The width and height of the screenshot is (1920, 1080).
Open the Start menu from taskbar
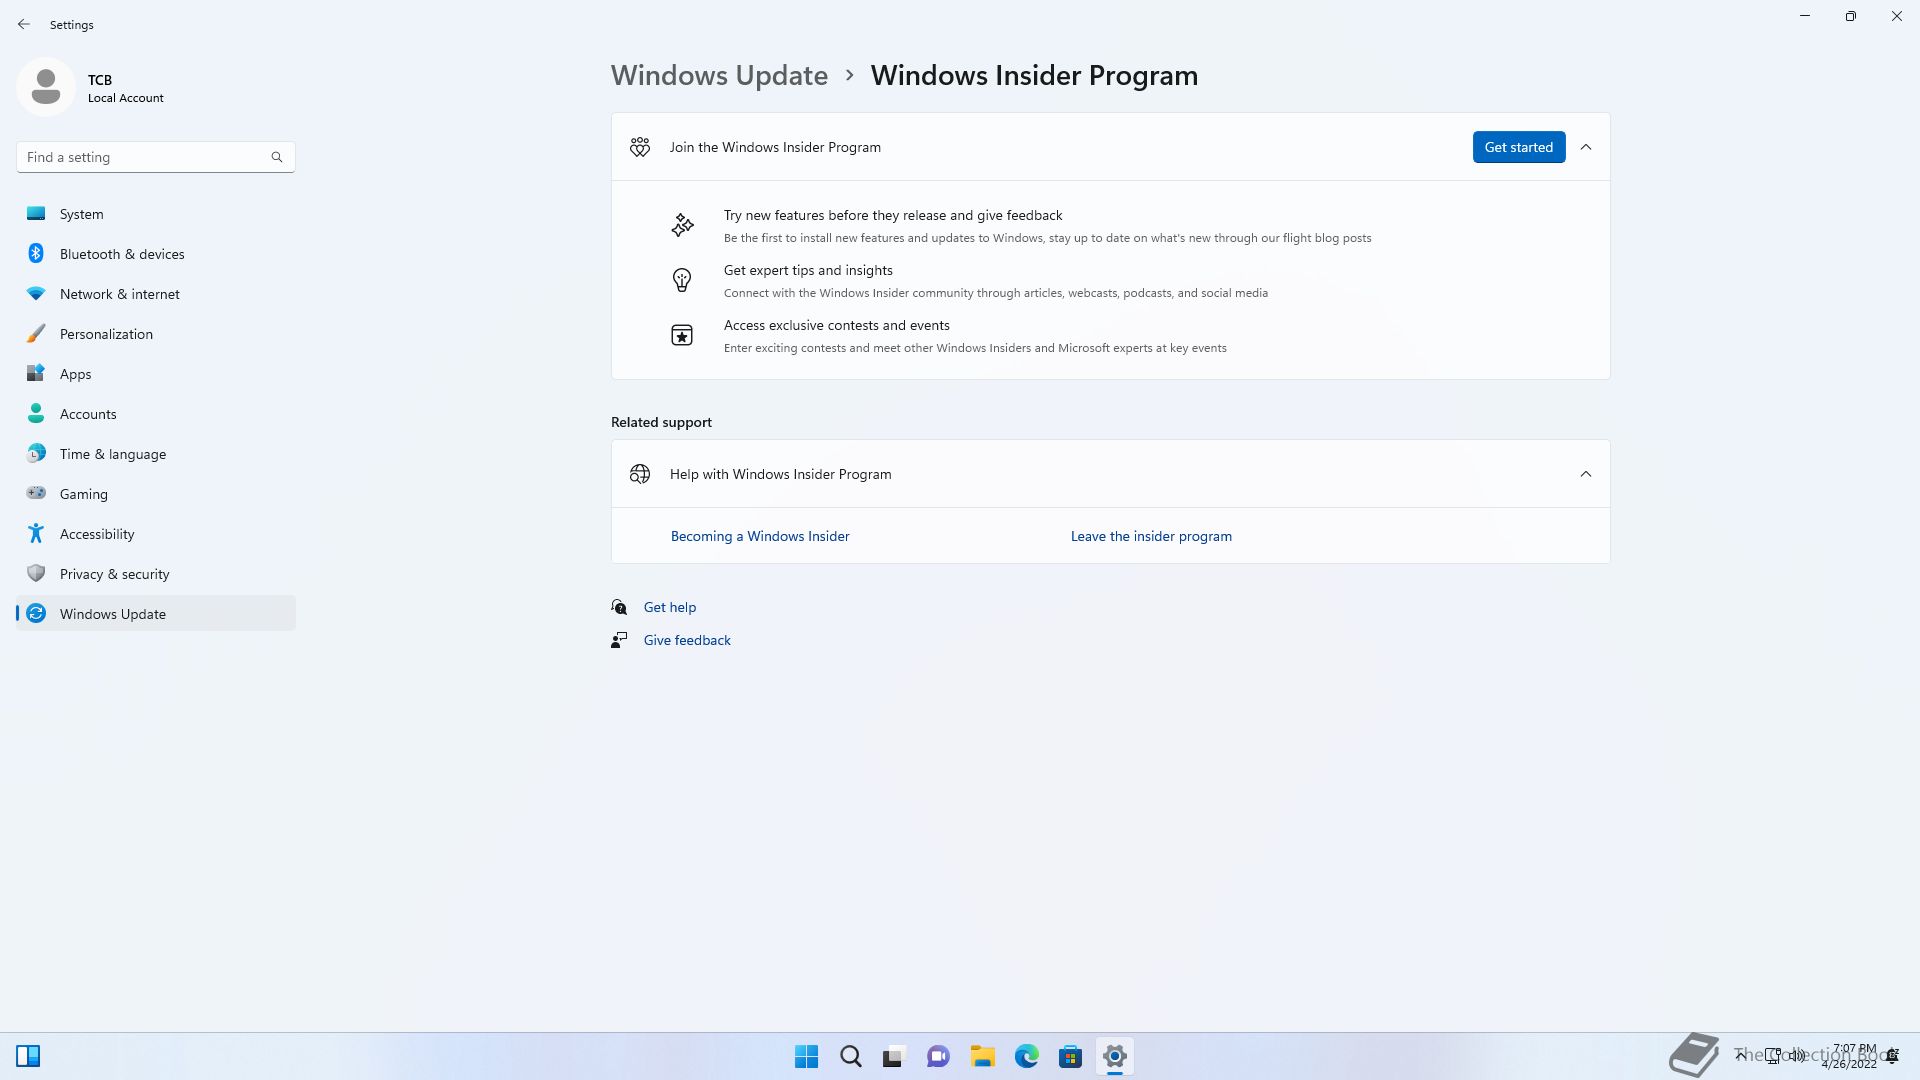click(x=806, y=1056)
